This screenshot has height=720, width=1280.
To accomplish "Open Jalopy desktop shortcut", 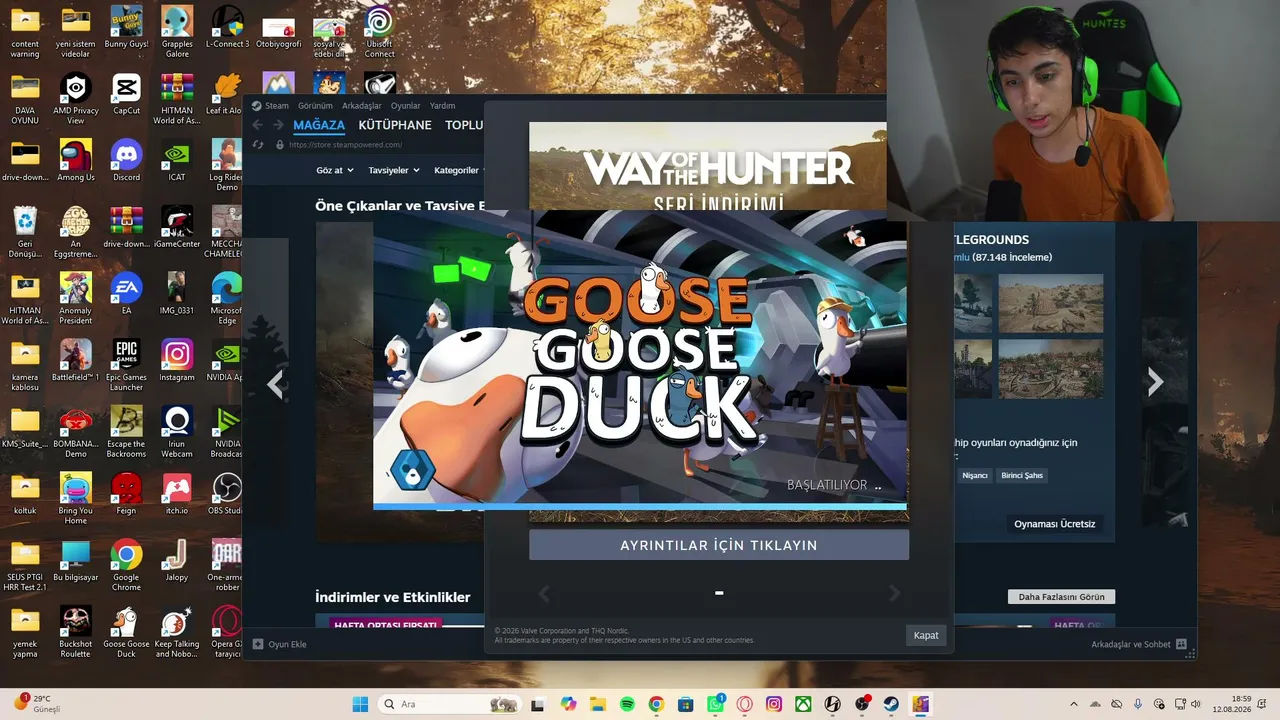I will click(177, 560).
